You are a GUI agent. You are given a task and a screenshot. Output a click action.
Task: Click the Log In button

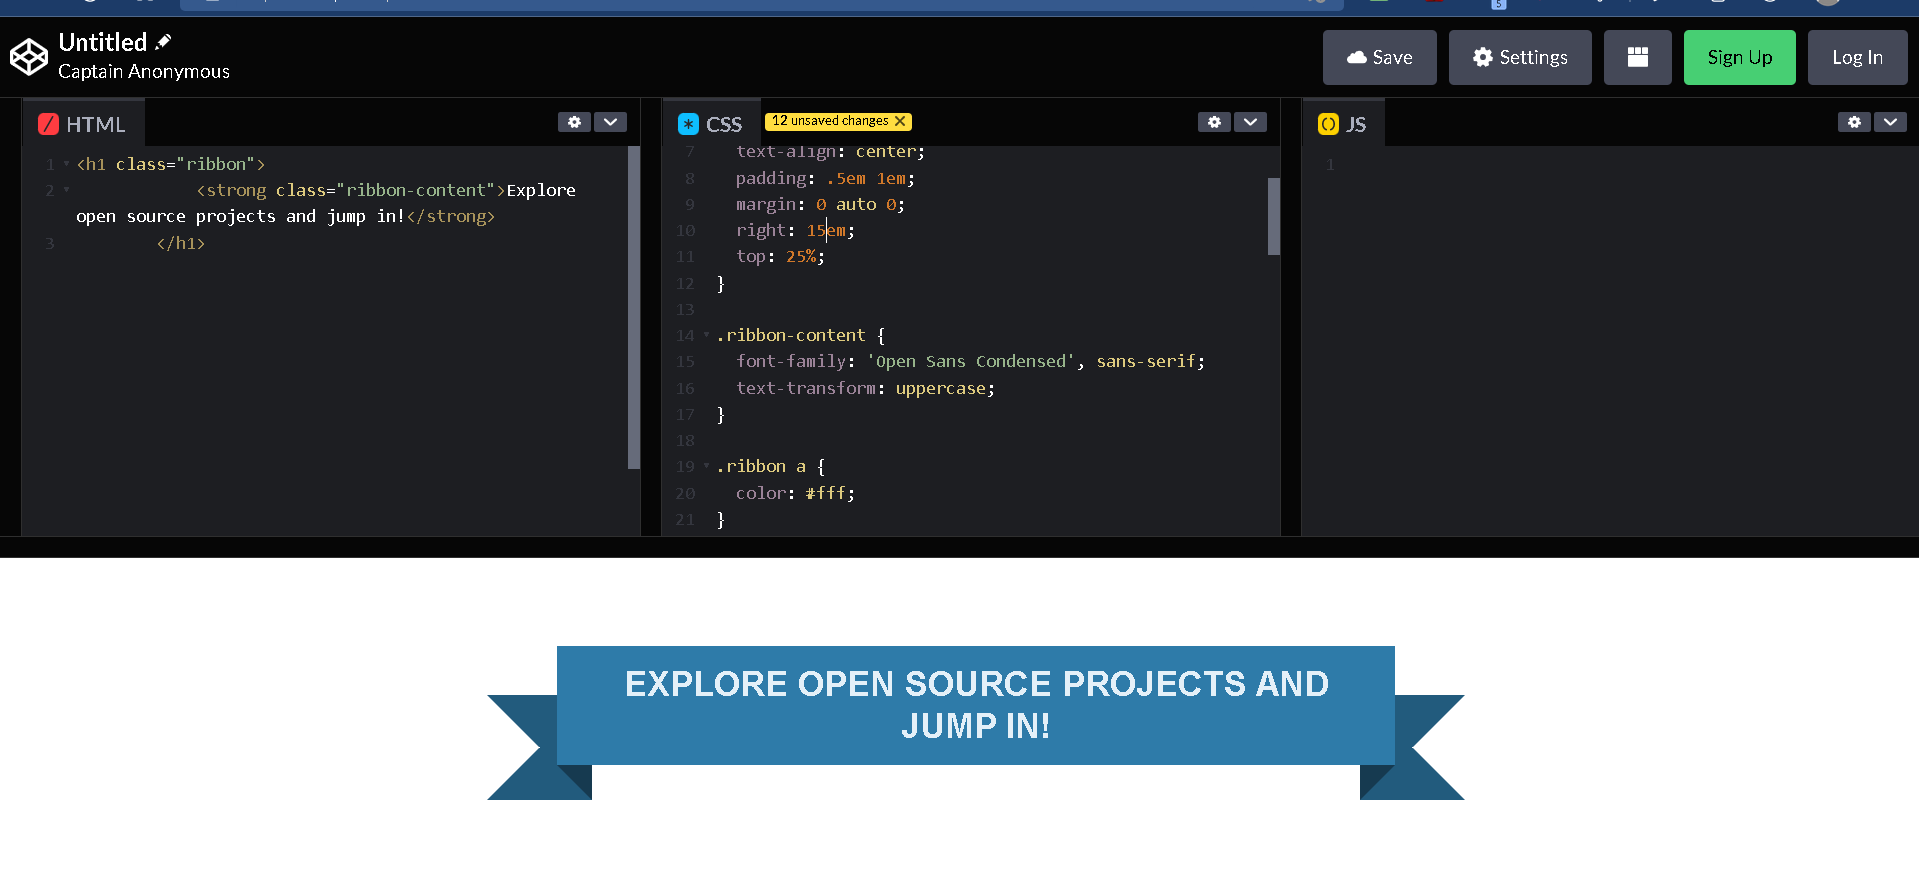click(1857, 57)
